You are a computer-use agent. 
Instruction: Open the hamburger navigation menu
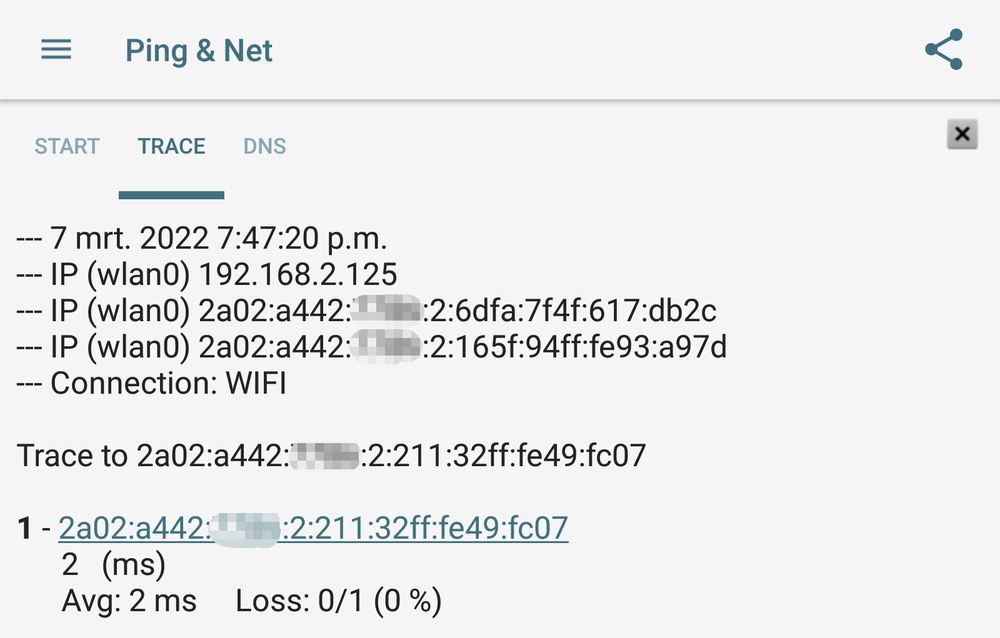click(56, 50)
